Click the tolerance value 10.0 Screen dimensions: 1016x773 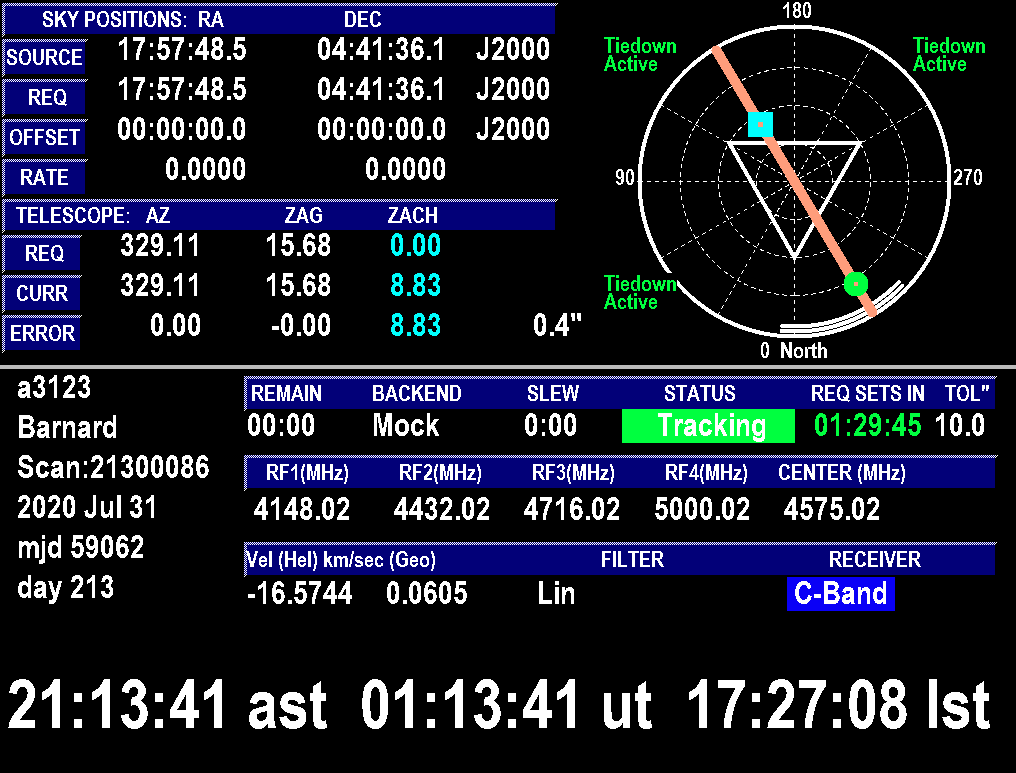(x=960, y=426)
